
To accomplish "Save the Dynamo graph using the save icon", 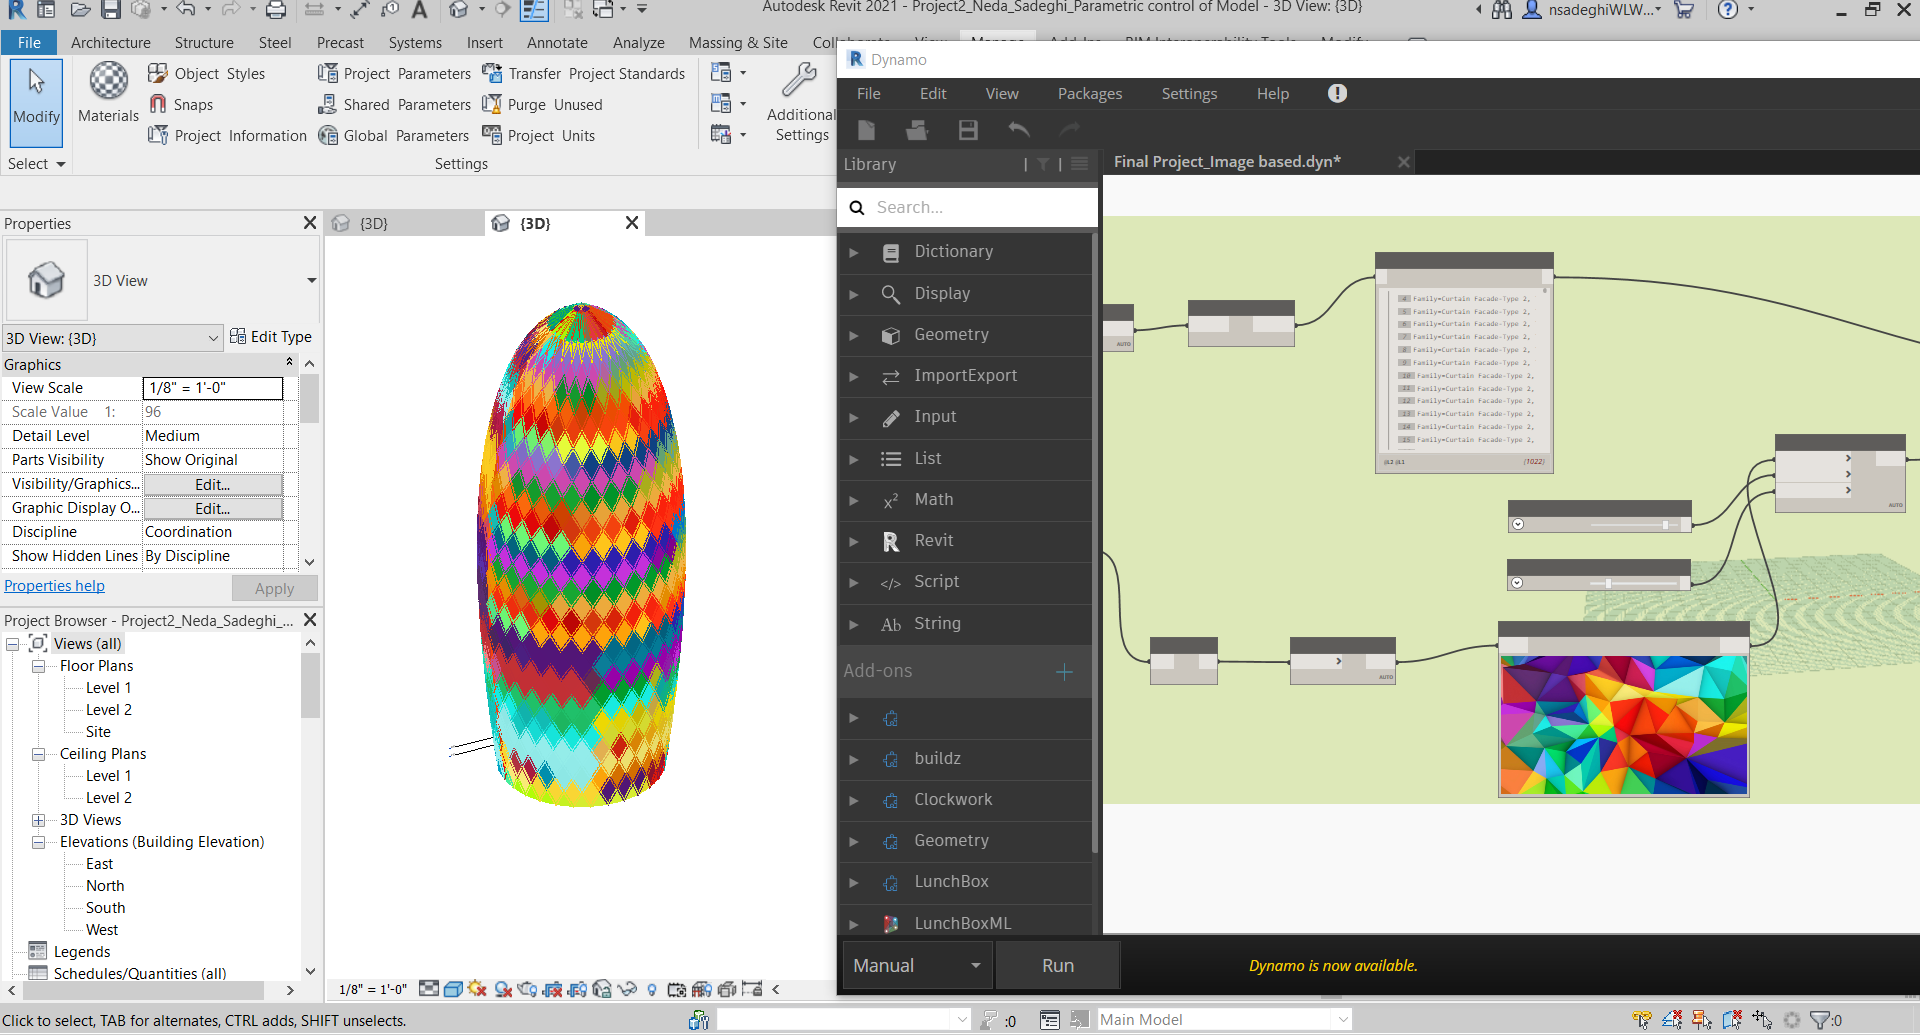I will 967,129.
